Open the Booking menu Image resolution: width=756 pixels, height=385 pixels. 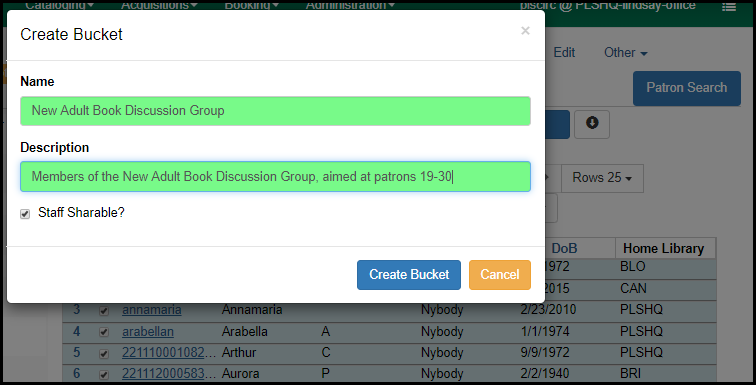[x=252, y=5]
